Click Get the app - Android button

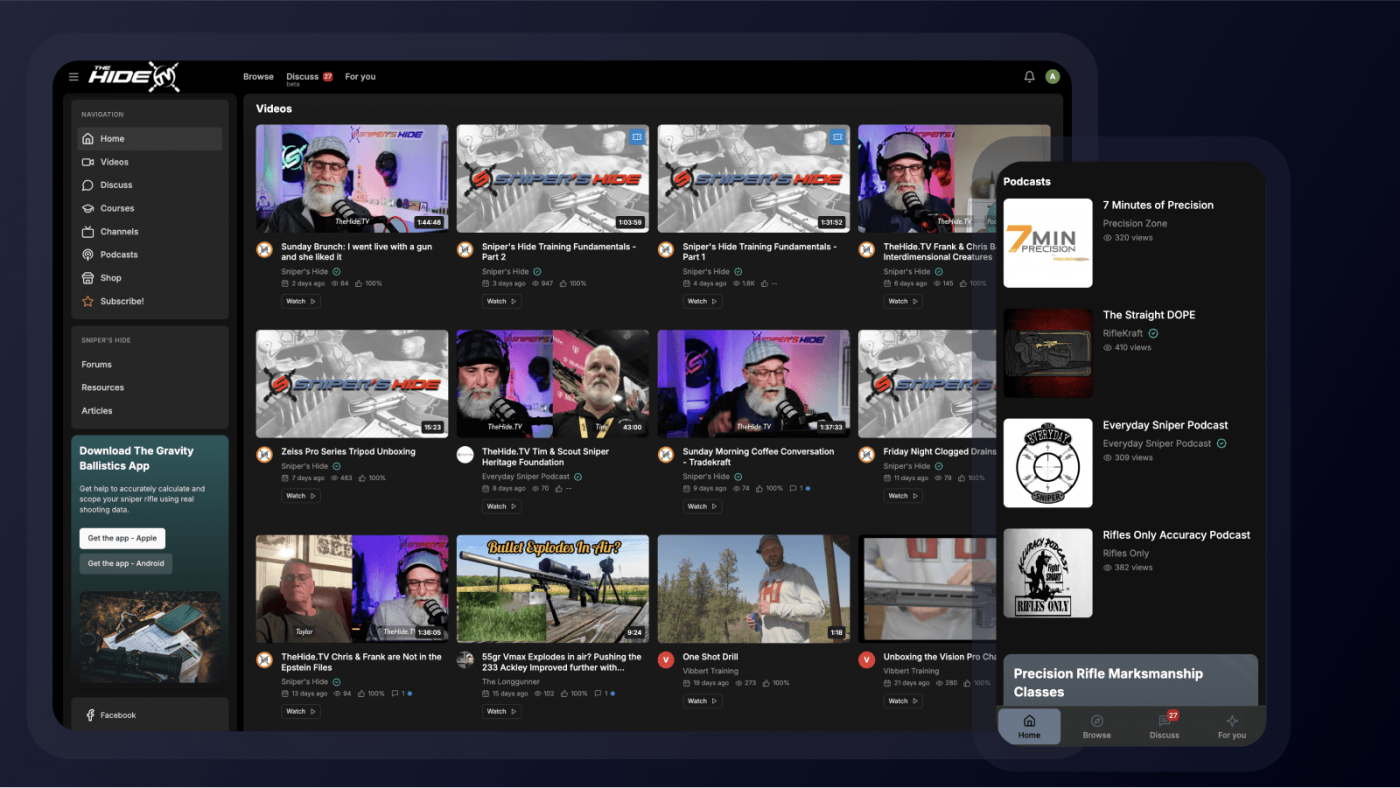pyautogui.click(x=126, y=564)
